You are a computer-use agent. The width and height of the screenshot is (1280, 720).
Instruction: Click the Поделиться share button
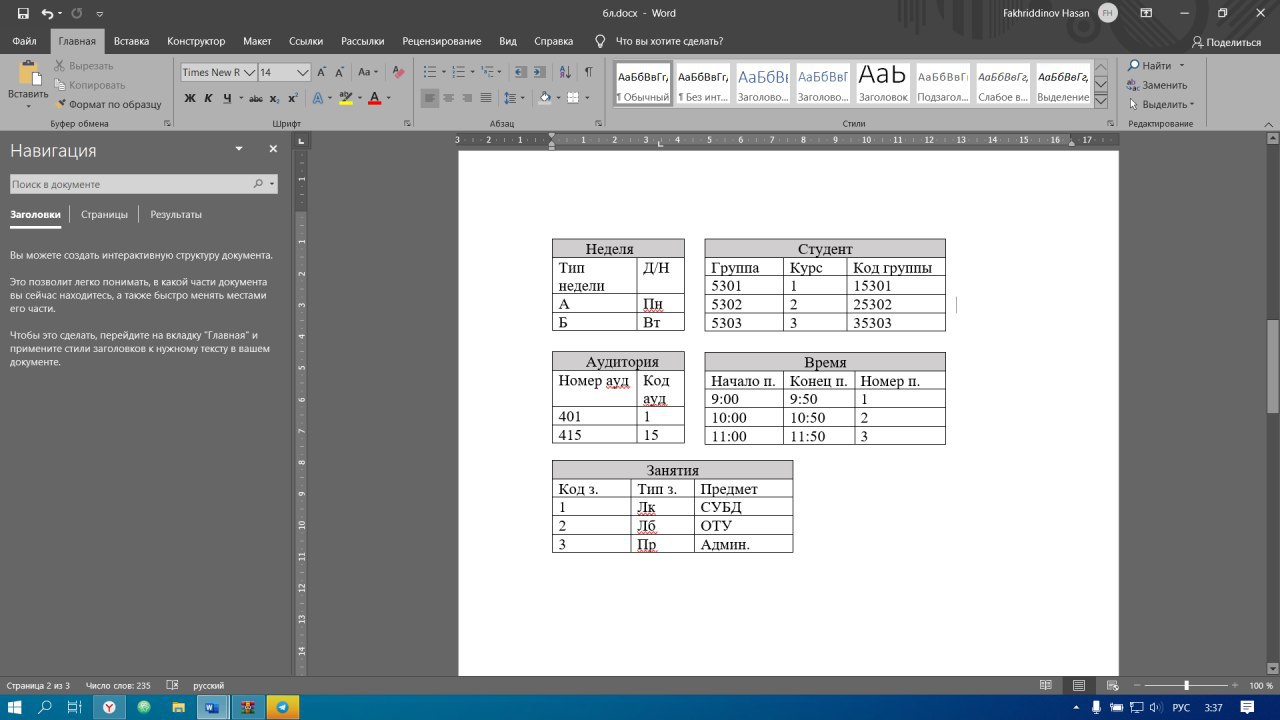[x=1226, y=42]
